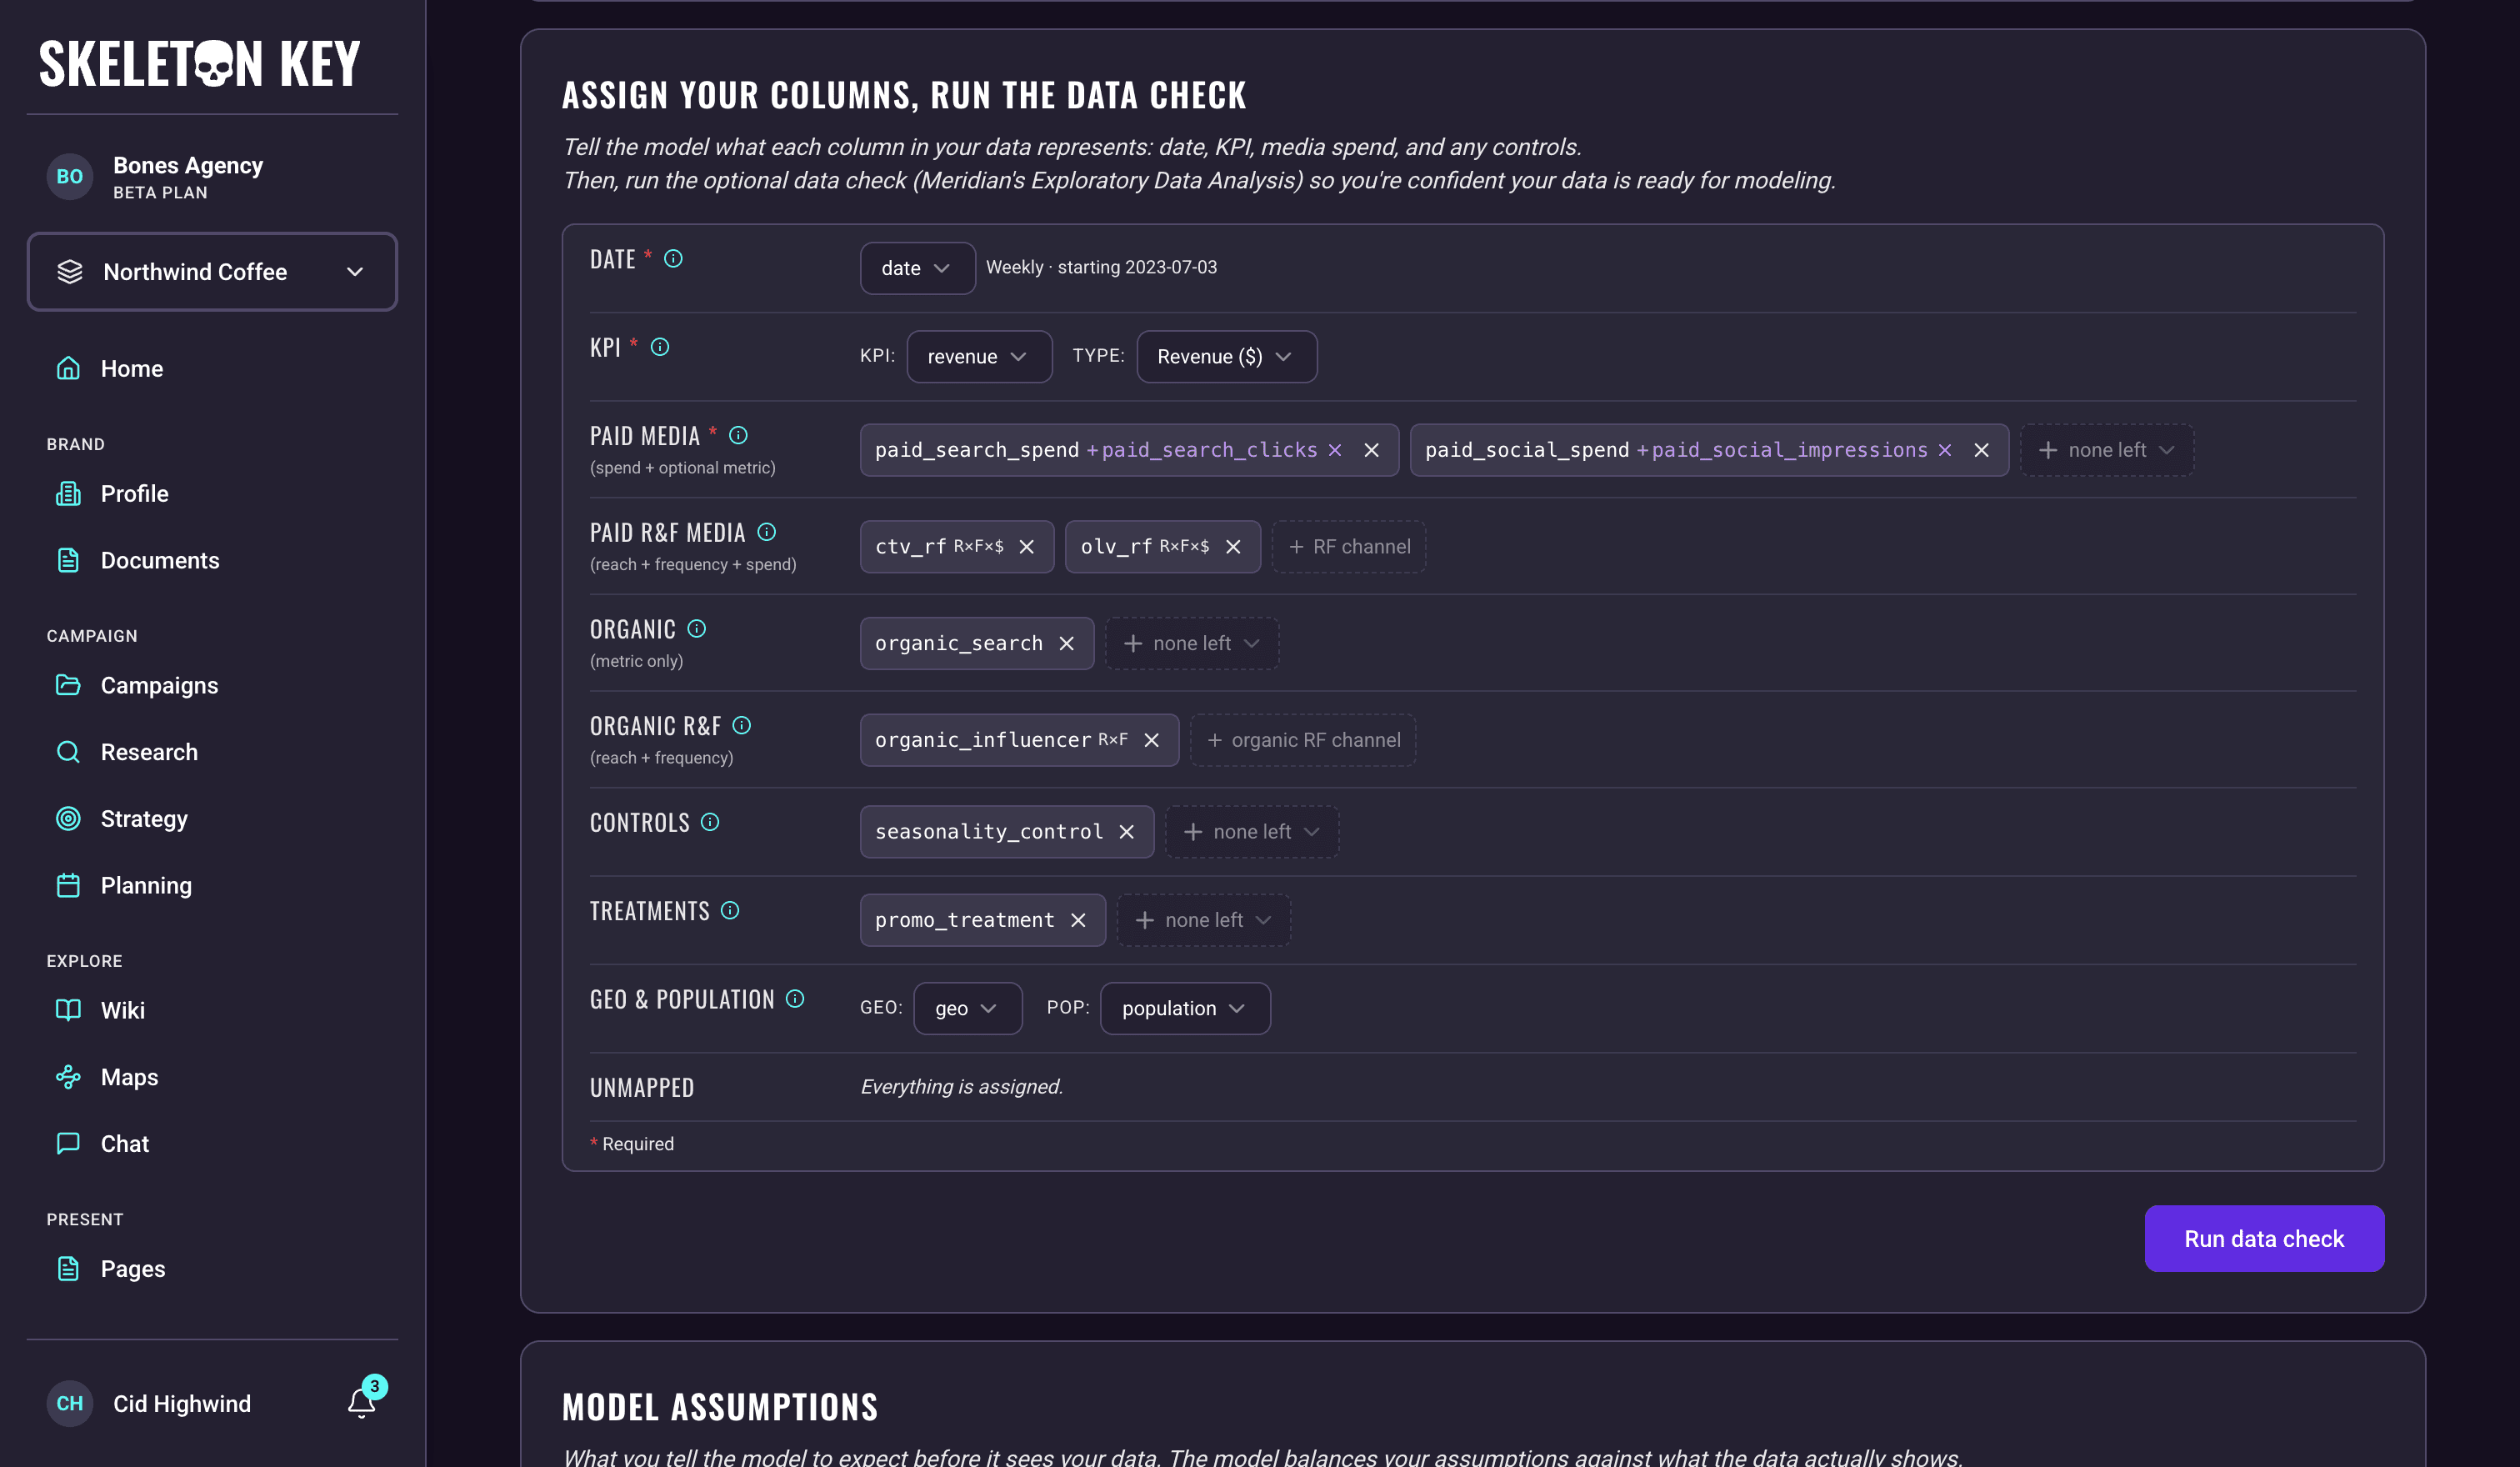Viewport: 2520px width, 1467px height.
Task: Click Run data check button
Action: click(x=2264, y=1239)
